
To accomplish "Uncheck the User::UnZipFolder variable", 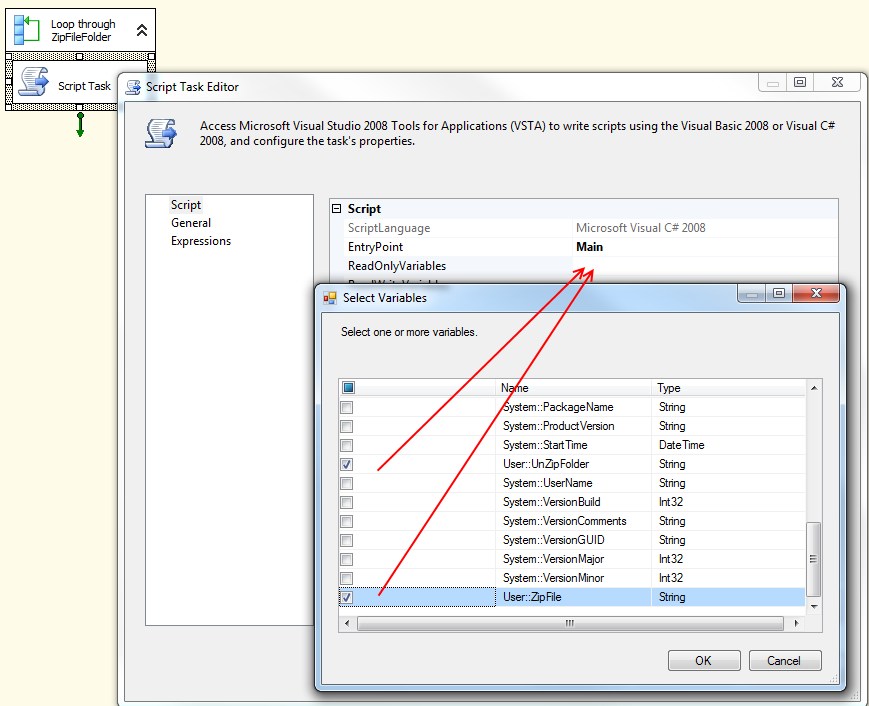I will [346, 464].
